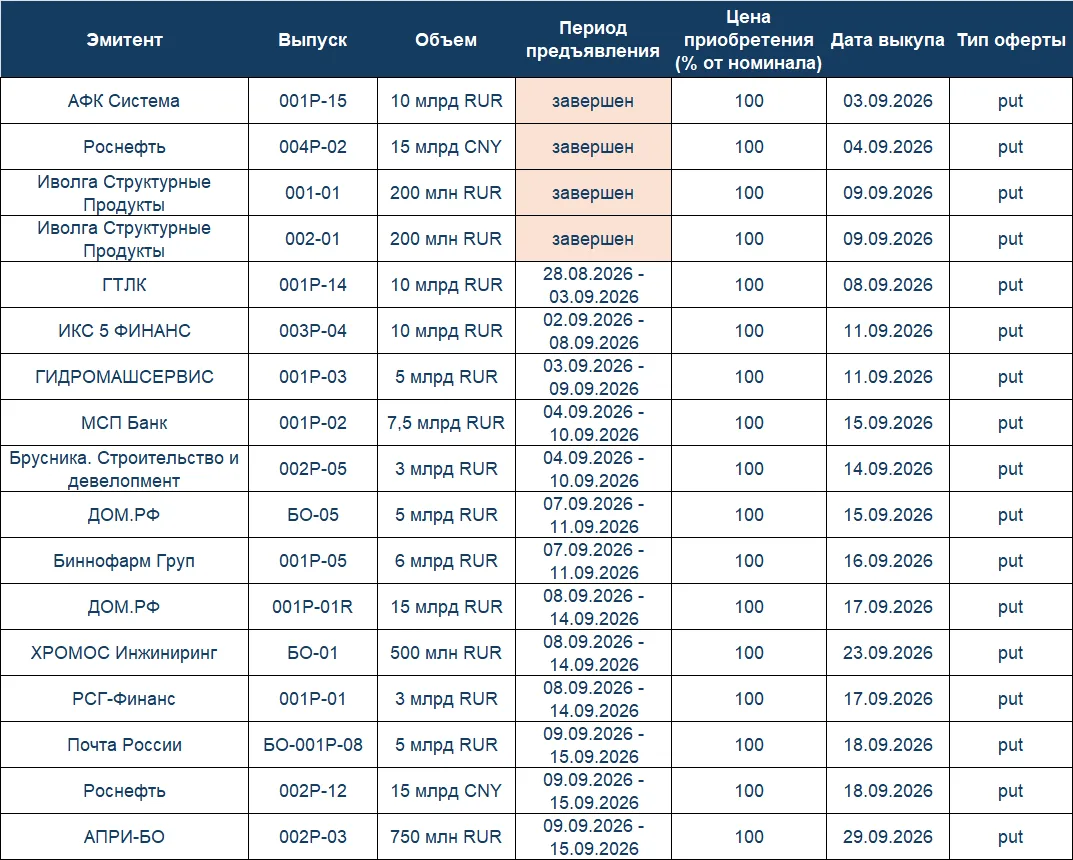Click the Выпуск column header
1073x860 pixels.
click(x=313, y=40)
